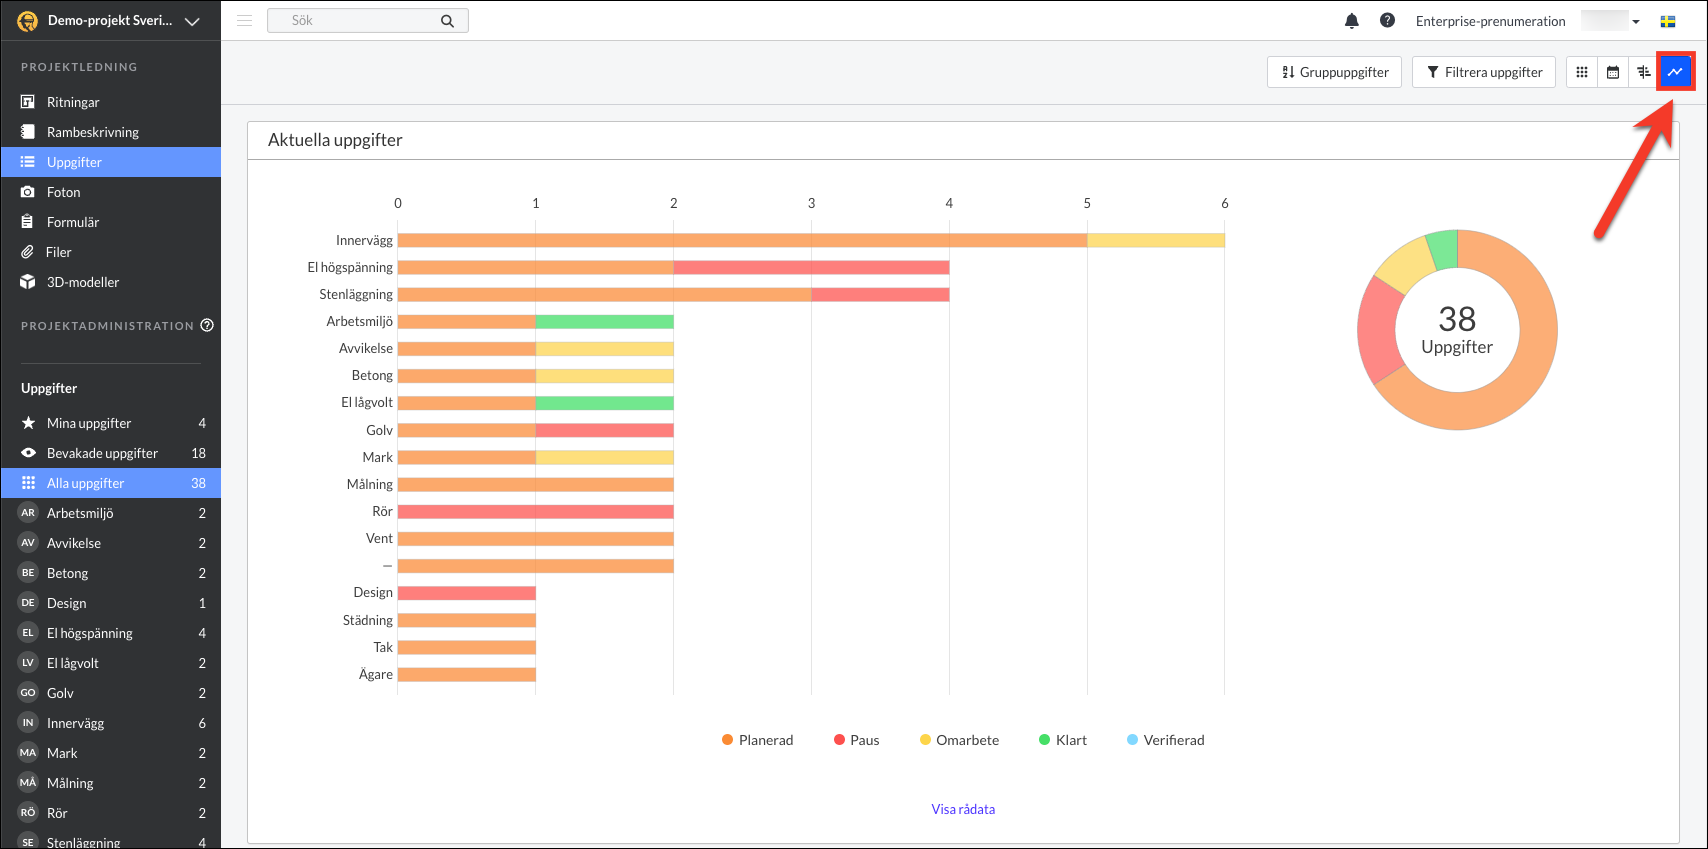Screen dimensions: 1708x849
Task: Click the hamburger menu icon
Action: point(244,21)
